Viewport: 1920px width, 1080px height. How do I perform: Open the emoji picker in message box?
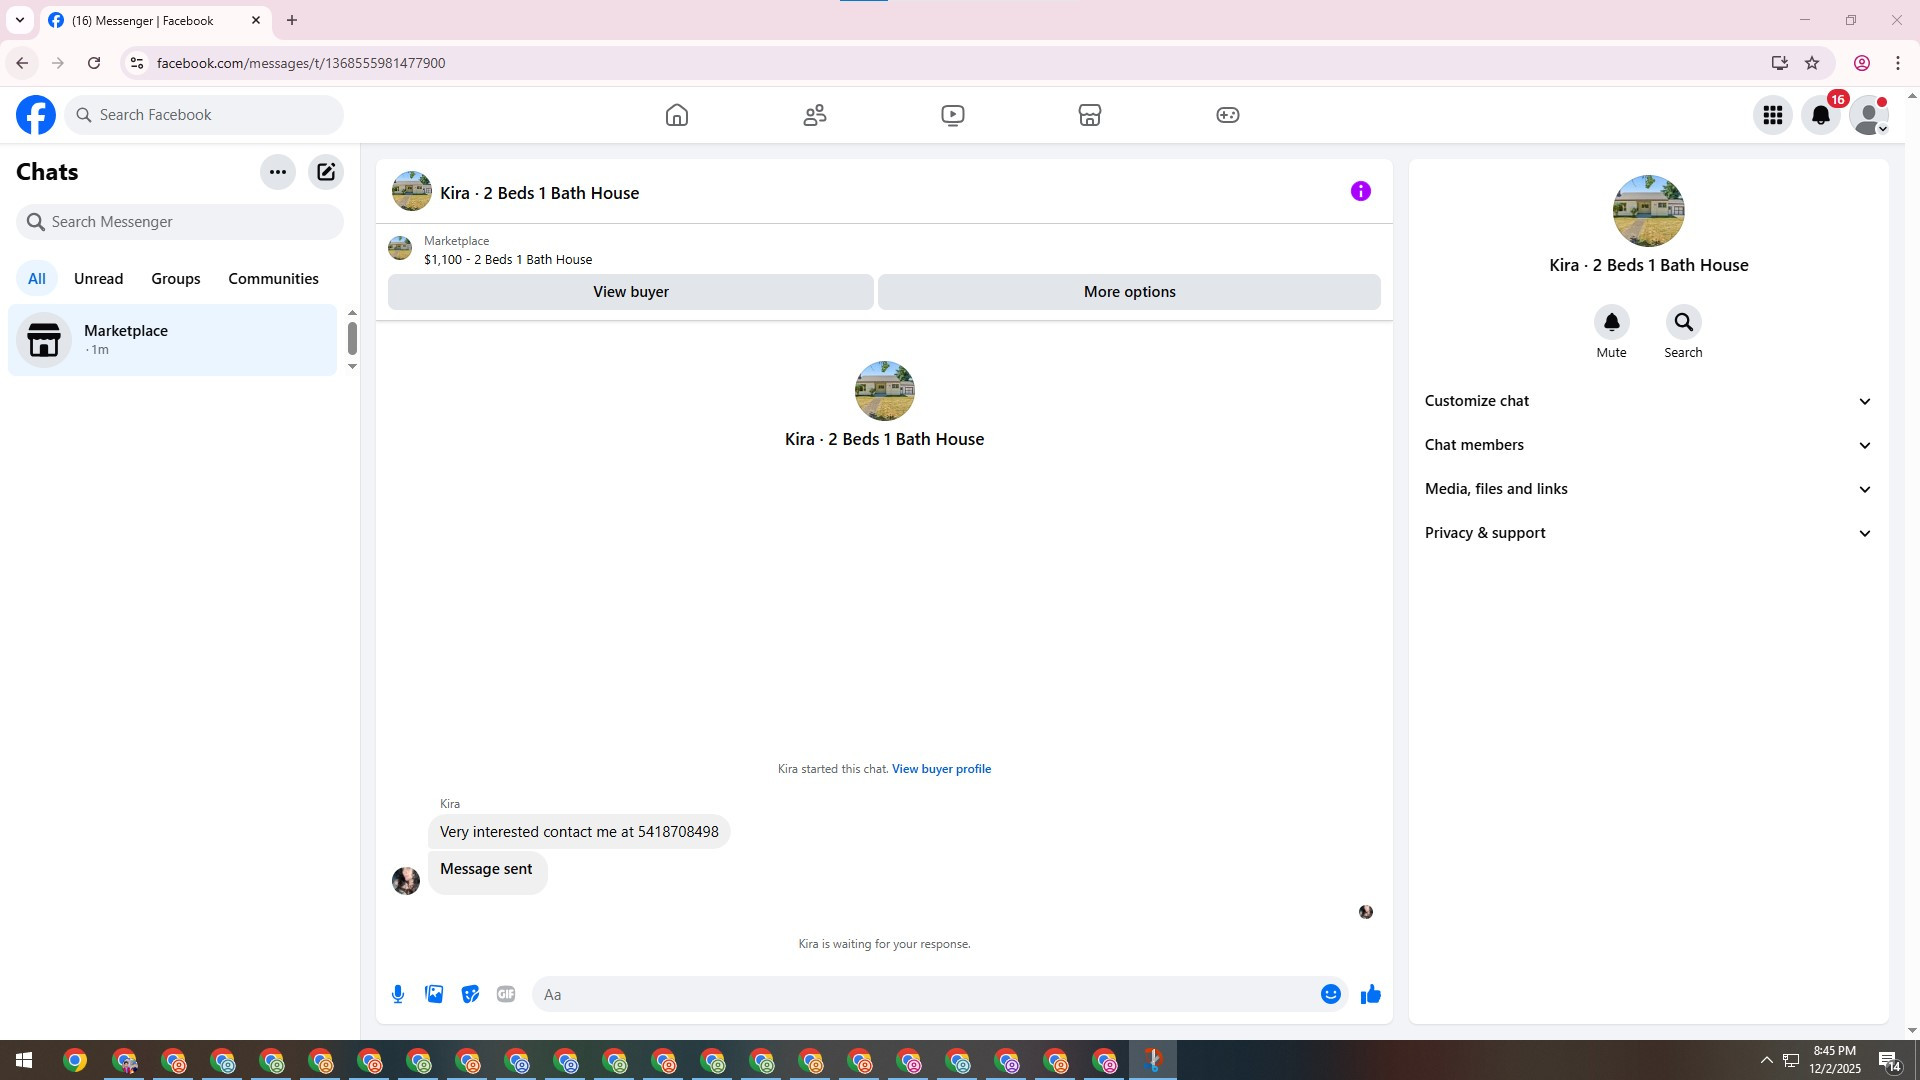click(x=1330, y=994)
